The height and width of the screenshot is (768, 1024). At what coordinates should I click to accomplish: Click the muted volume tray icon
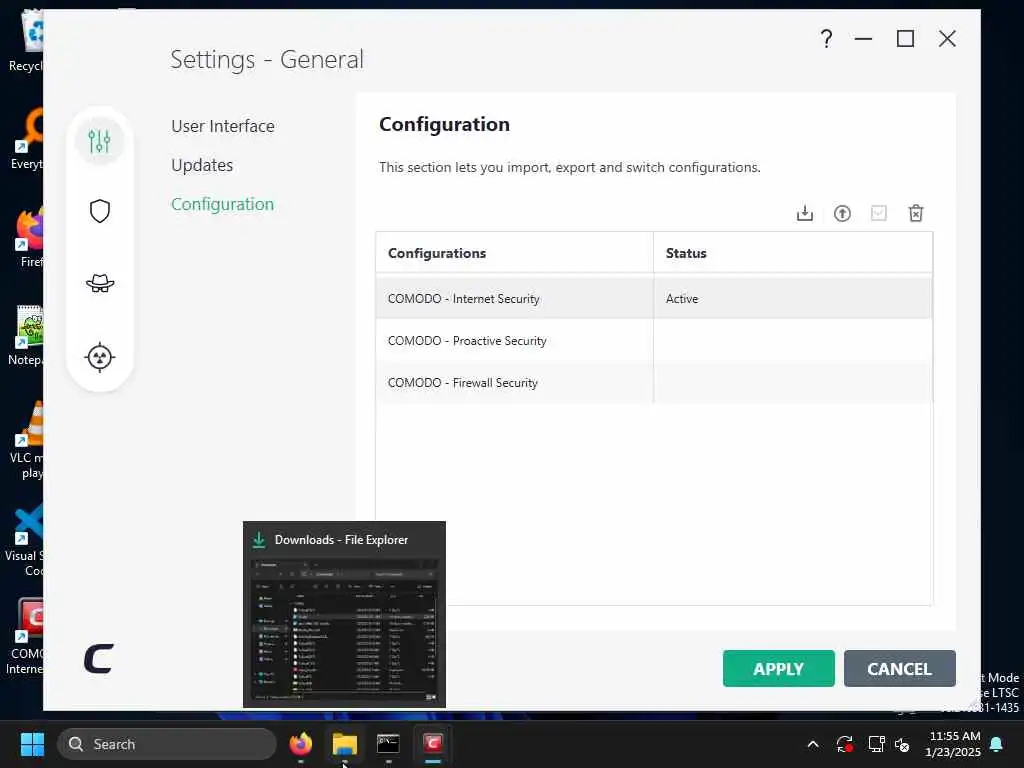coord(902,744)
